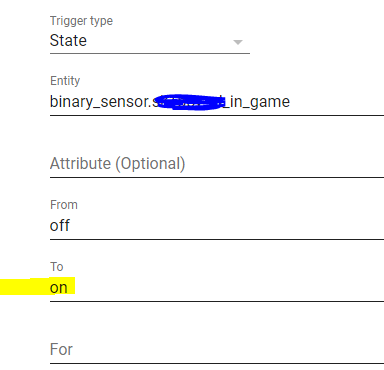Screen dimensions: 384x370
Task: Click the To field containing on
Action: [217, 288]
